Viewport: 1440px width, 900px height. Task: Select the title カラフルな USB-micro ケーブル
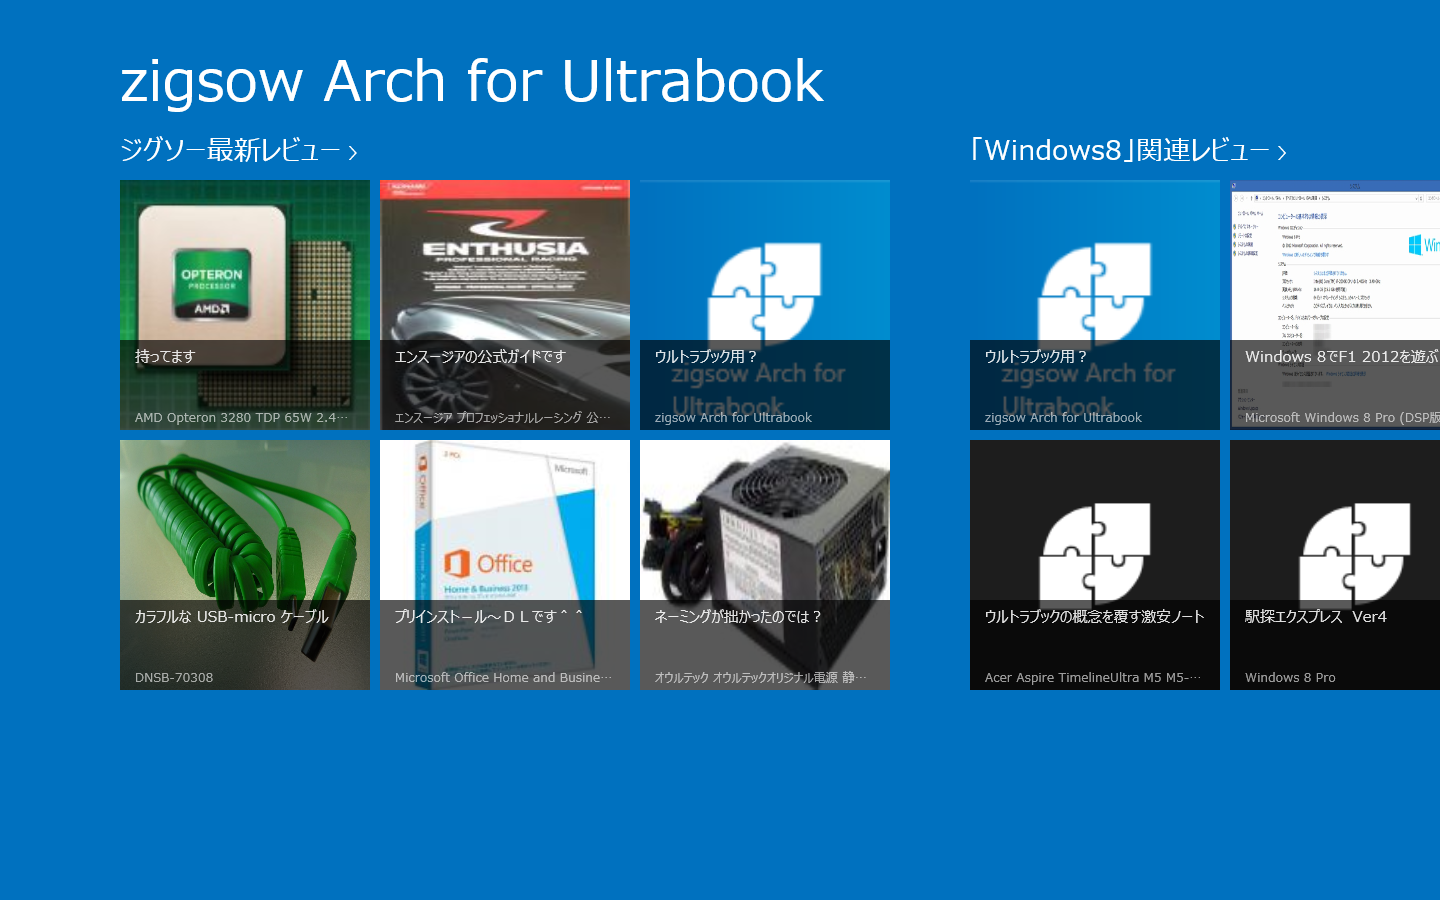point(232,616)
